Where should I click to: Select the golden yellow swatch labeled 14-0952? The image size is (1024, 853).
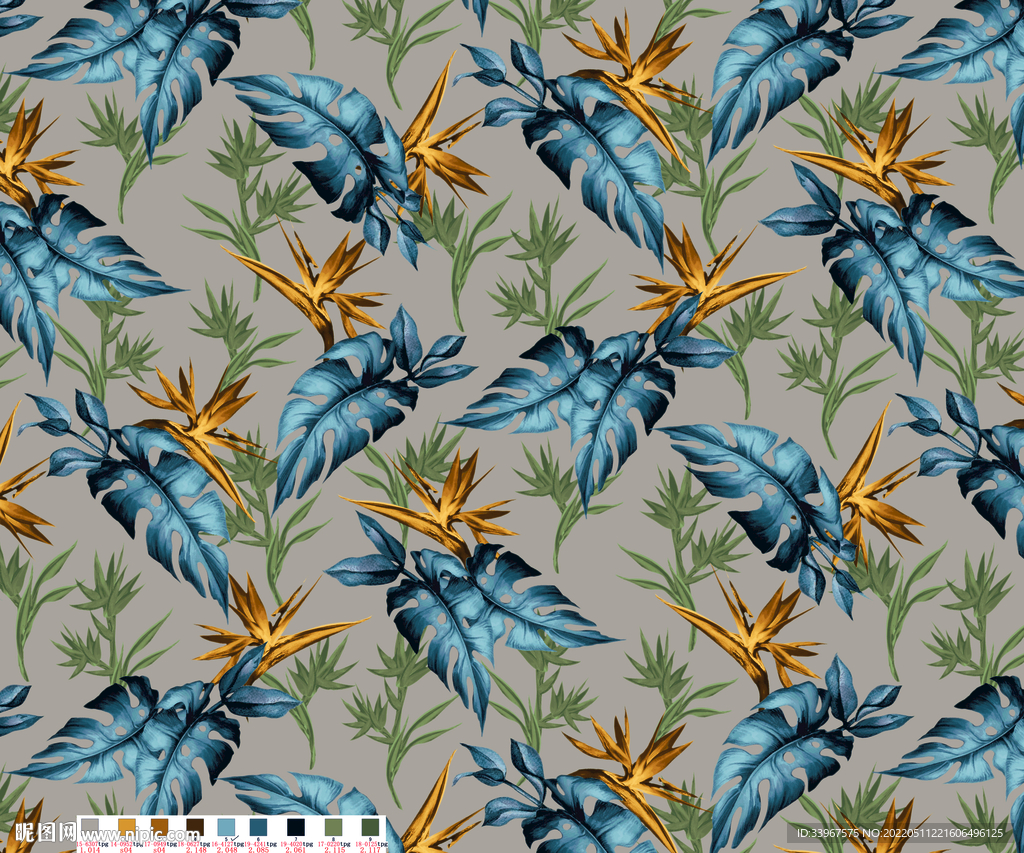(x=127, y=827)
